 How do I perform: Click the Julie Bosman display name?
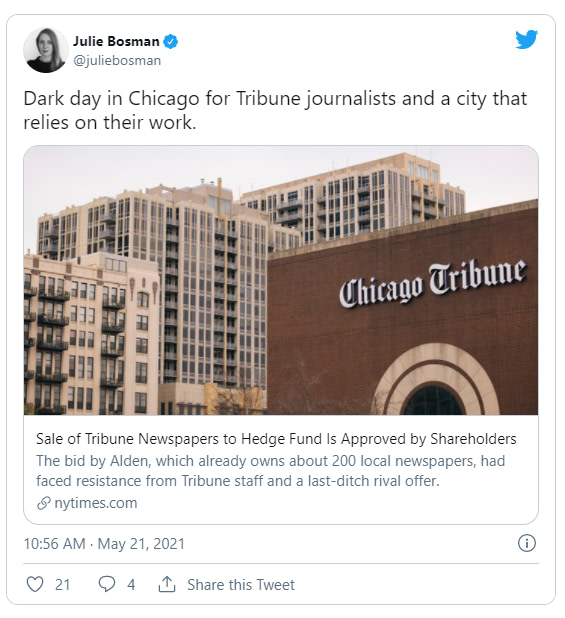[116, 41]
